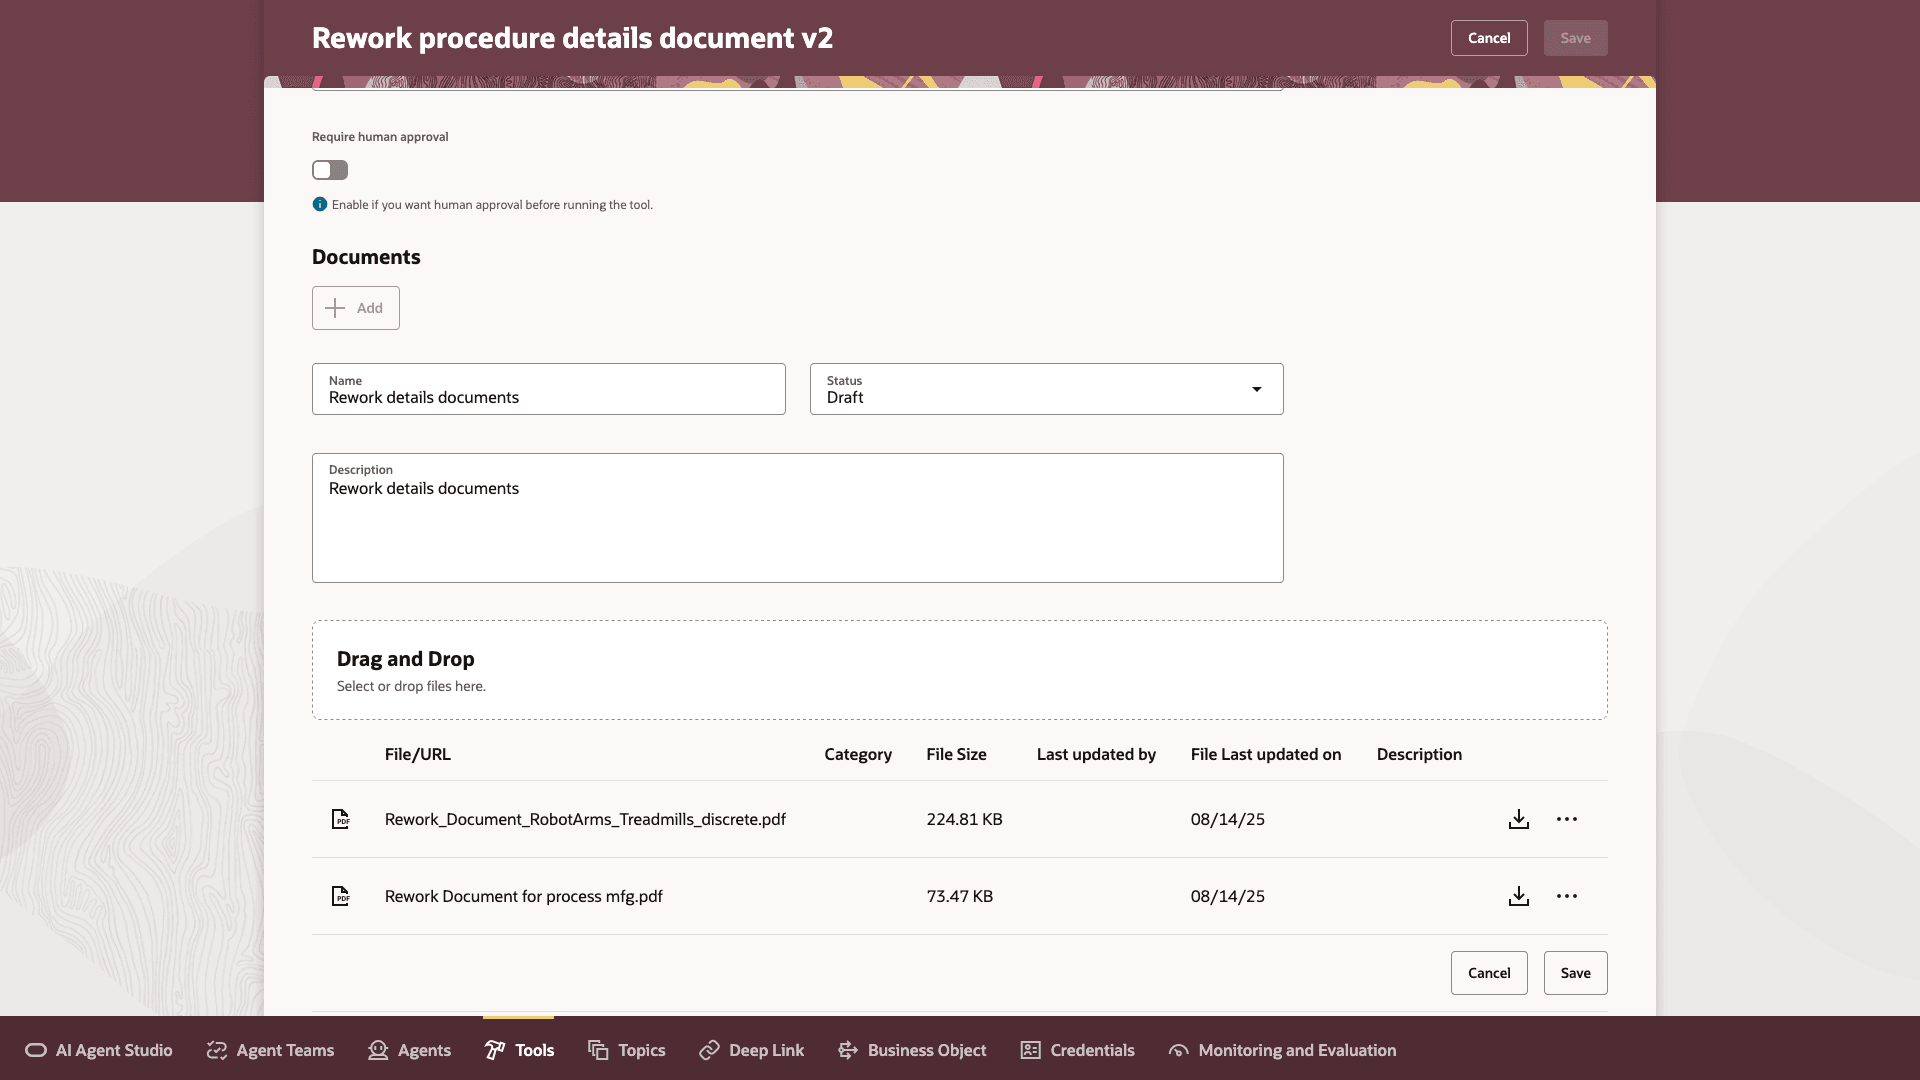Open the Agent Teams section
The image size is (1920, 1080).
click(x=269, y=1050)
